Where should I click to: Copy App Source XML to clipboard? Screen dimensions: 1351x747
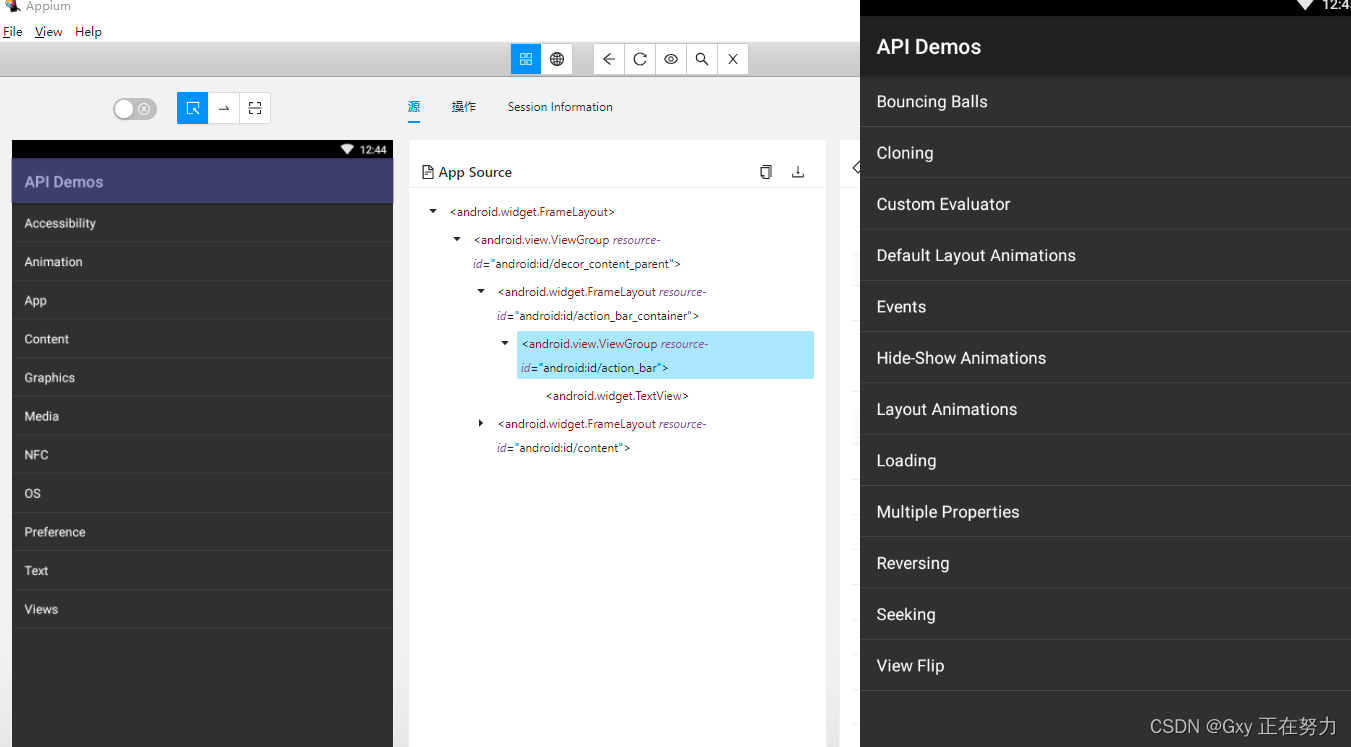(x=766, y=172)
